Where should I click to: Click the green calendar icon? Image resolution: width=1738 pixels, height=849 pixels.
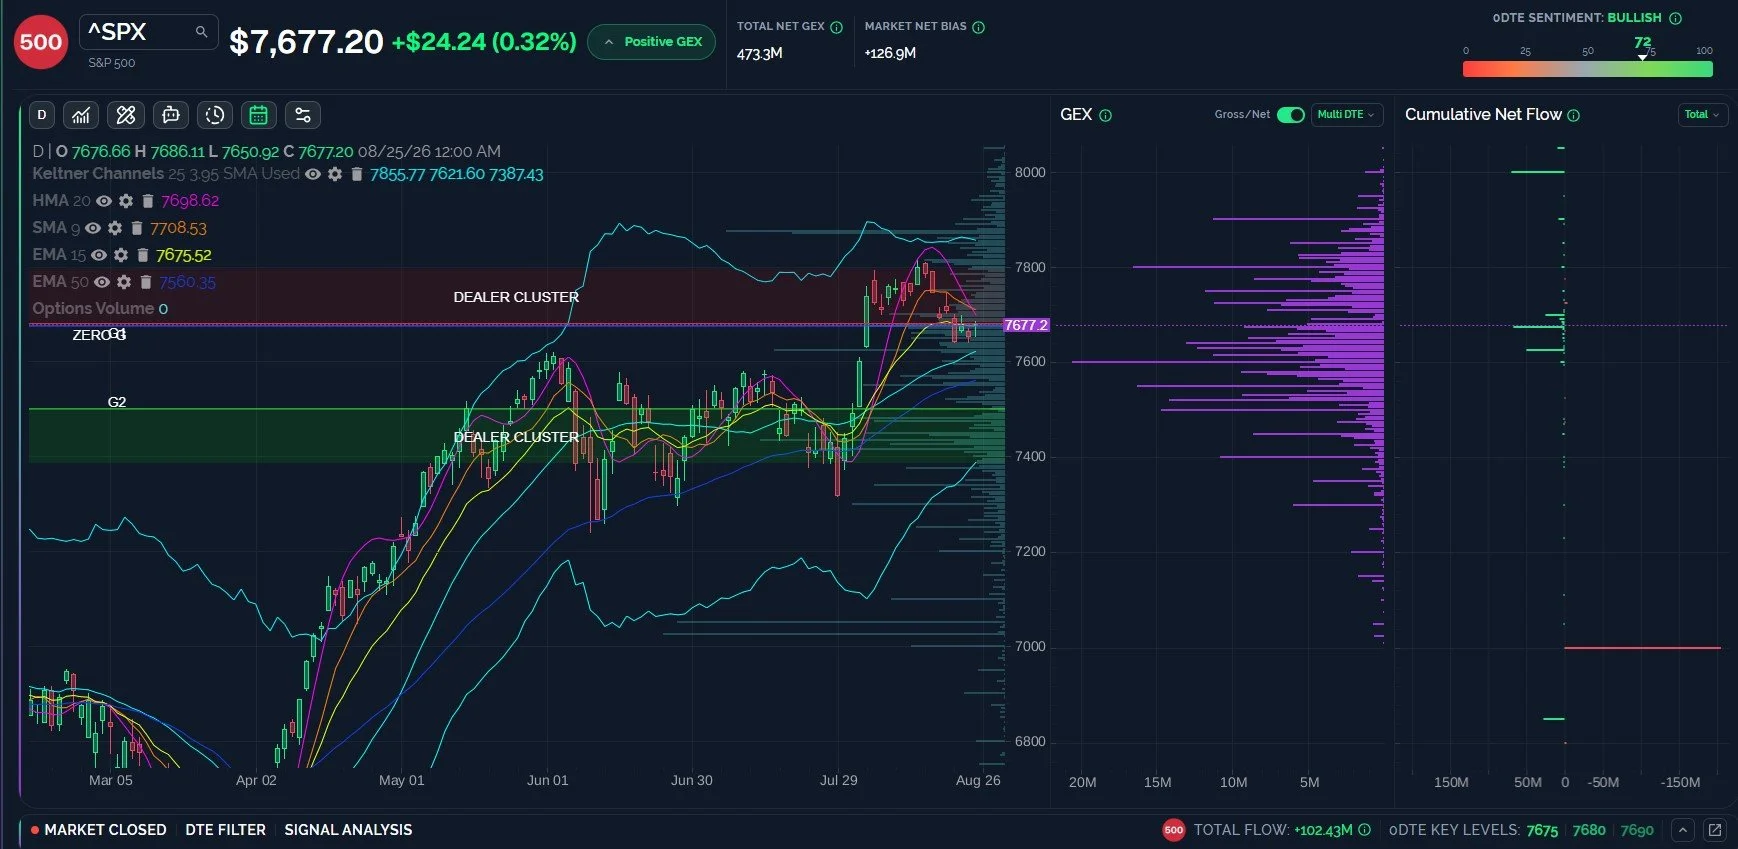click(x=258, y=115)
